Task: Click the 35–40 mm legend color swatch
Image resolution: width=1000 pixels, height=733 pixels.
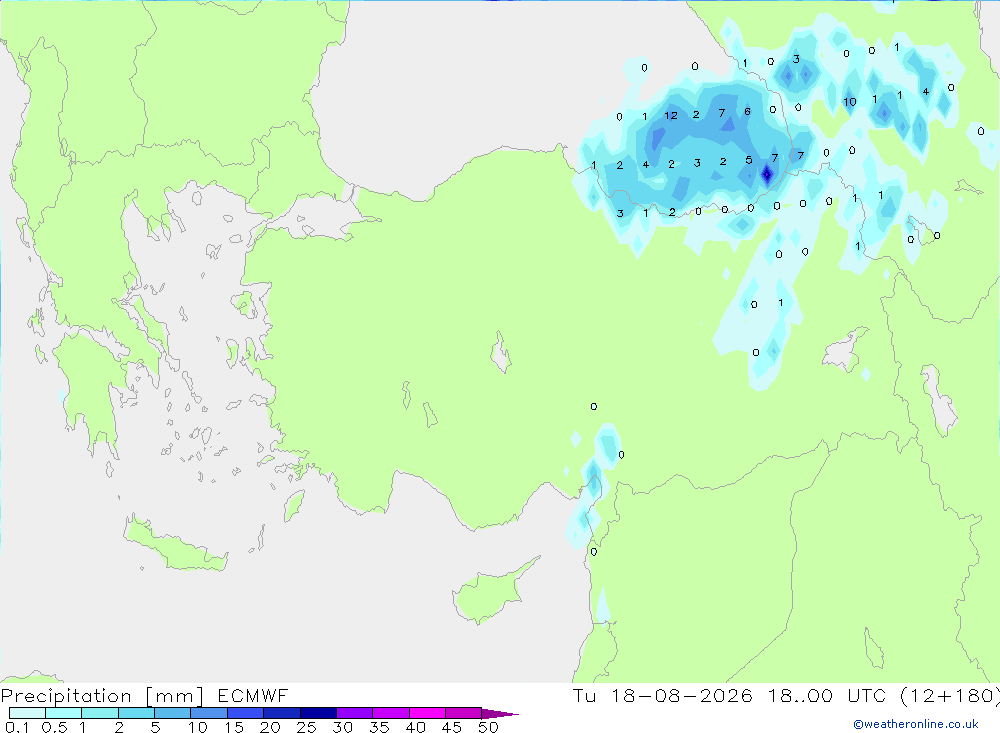Action: click(x=391, y=713)
